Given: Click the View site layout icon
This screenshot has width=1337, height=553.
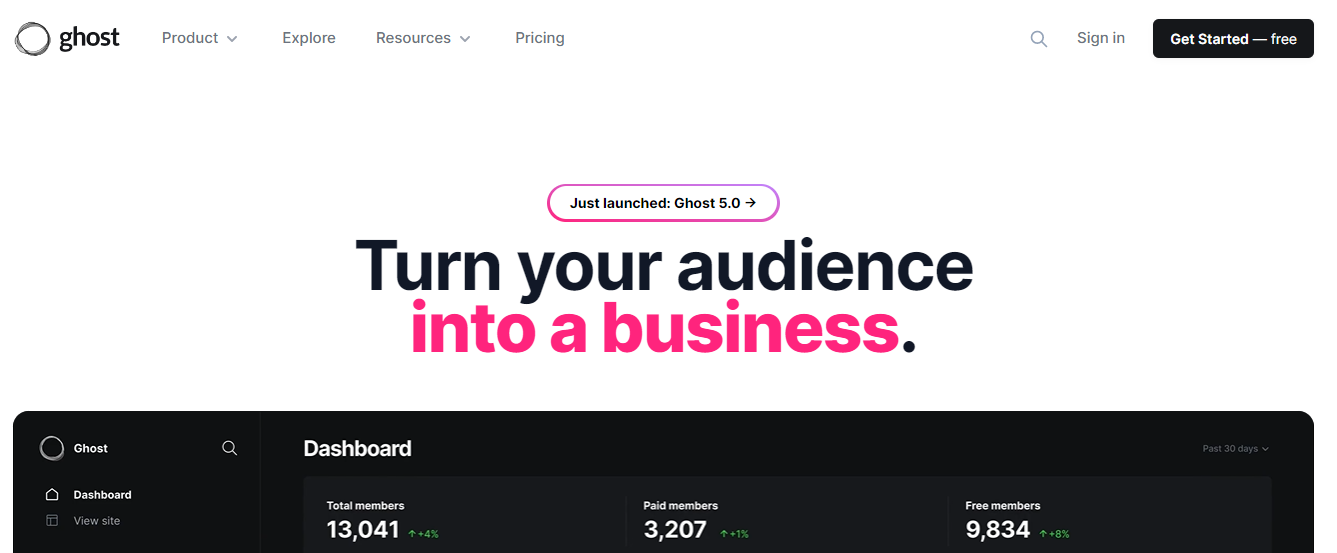Looking at the screenshot, I should click(x=52, y=521).
